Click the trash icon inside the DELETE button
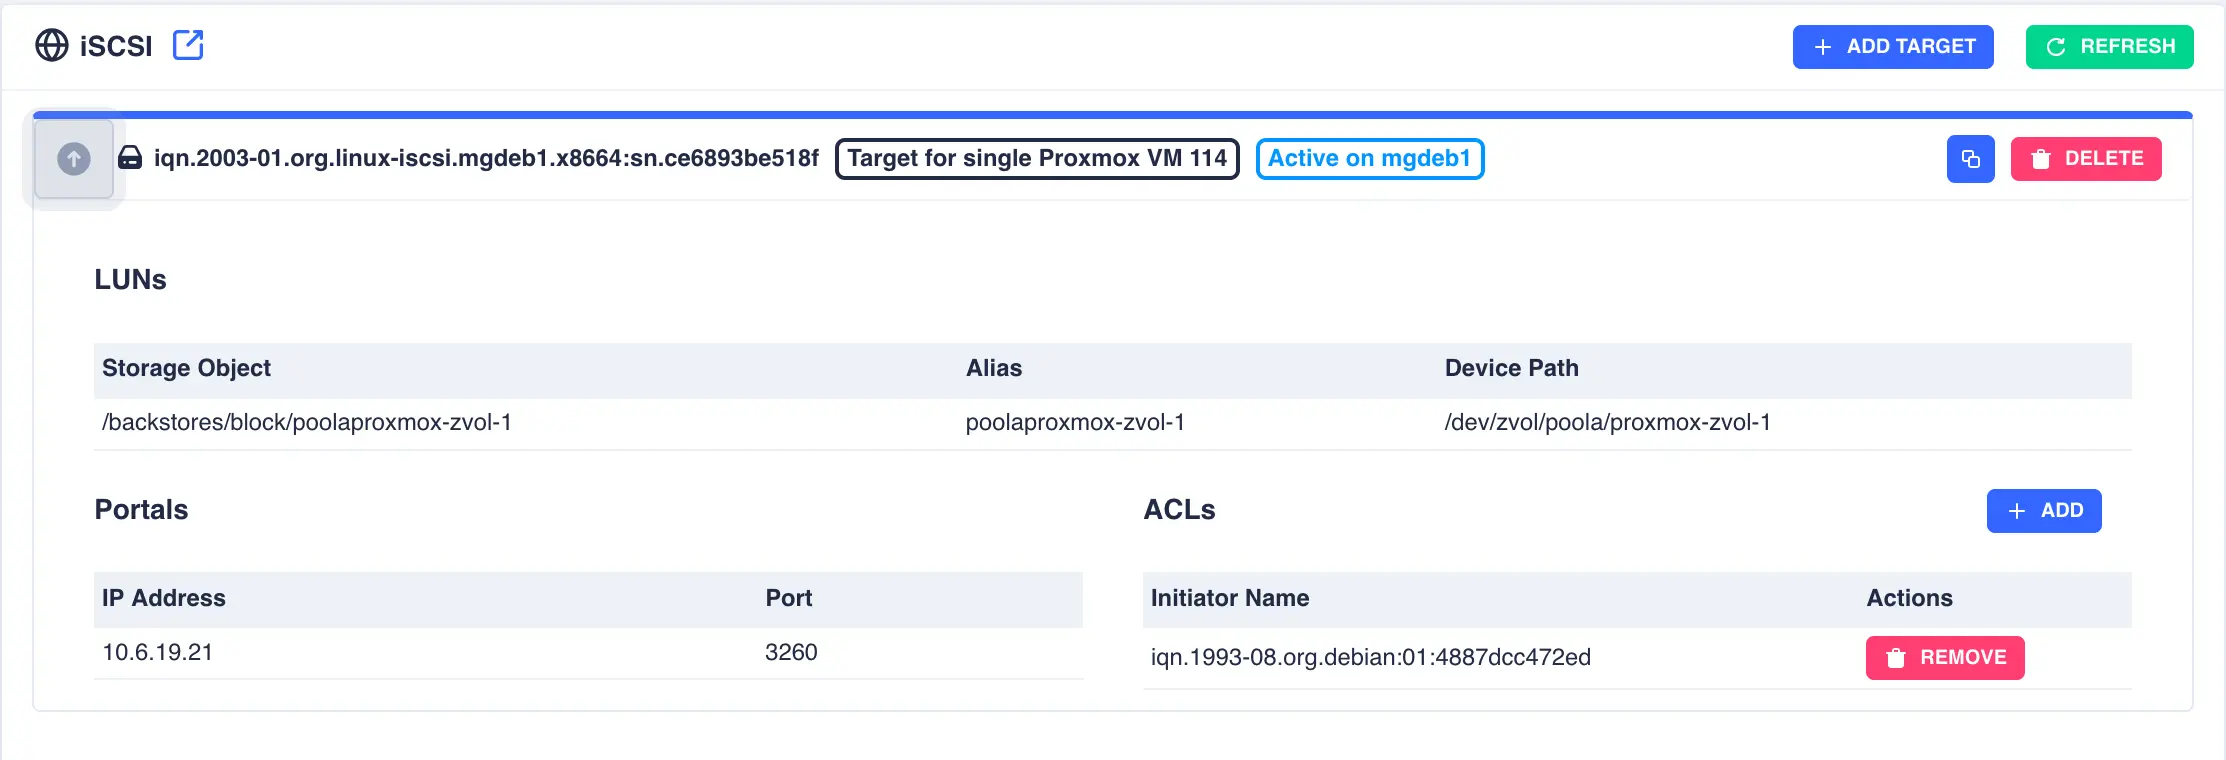This screenshot has width=2226, height=760. (x=2040, y=158)
